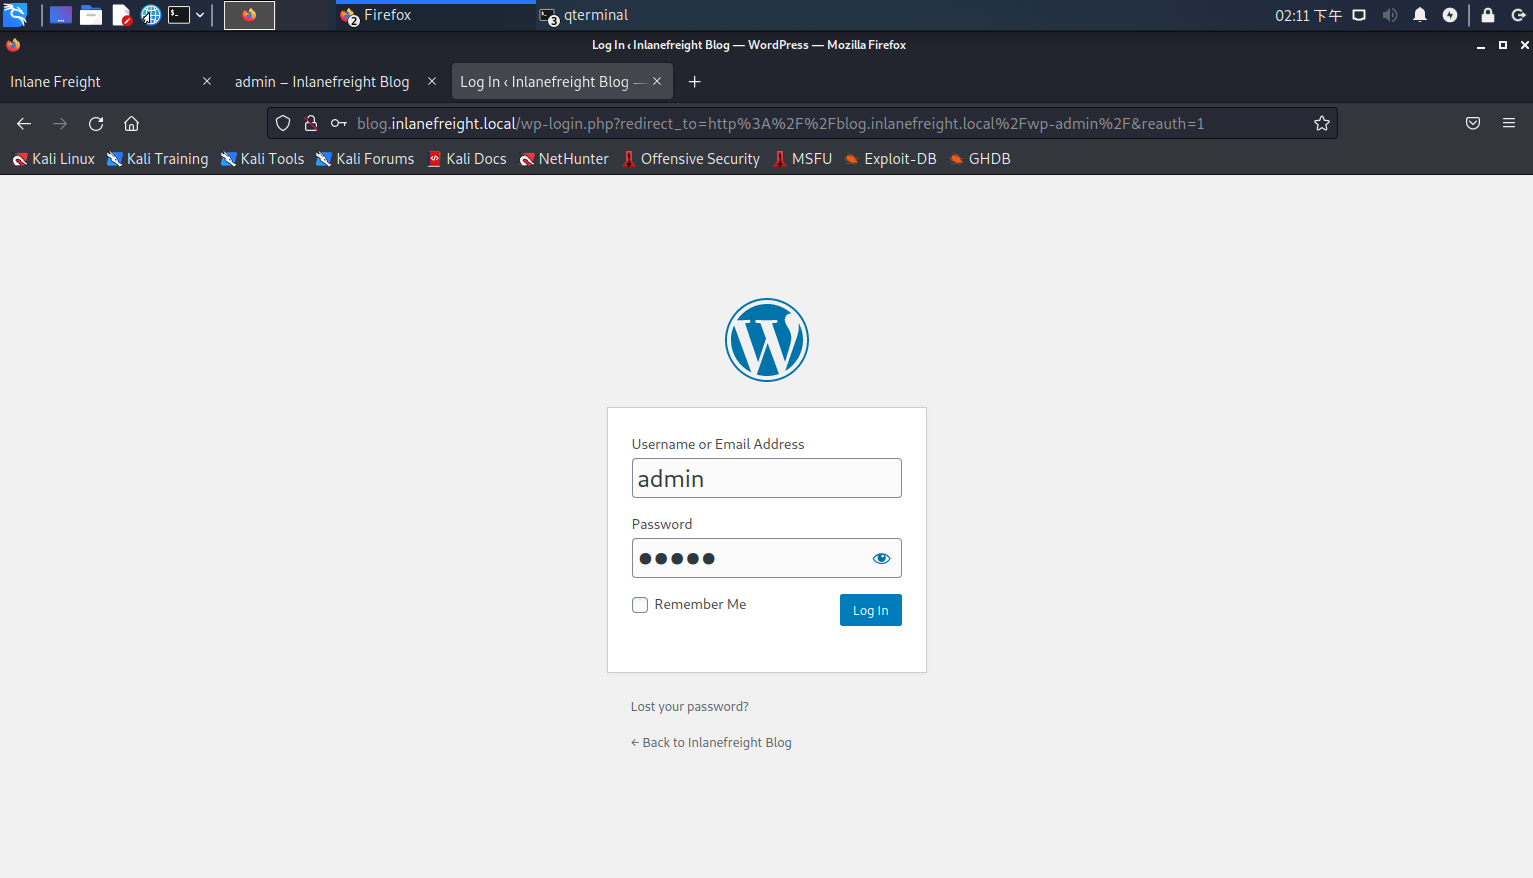Open the network display status icon
The image size is (1533, 878).
pos(1359,15)
